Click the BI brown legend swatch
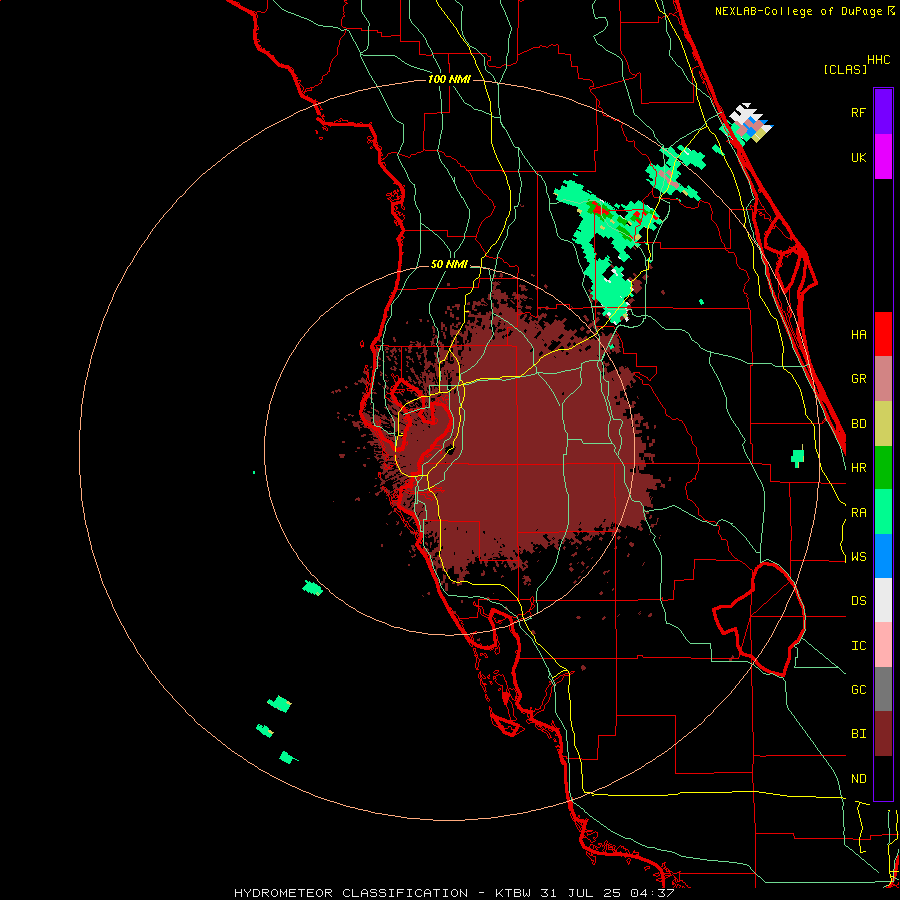Viewport: 900px width, 900px height. 883,734
